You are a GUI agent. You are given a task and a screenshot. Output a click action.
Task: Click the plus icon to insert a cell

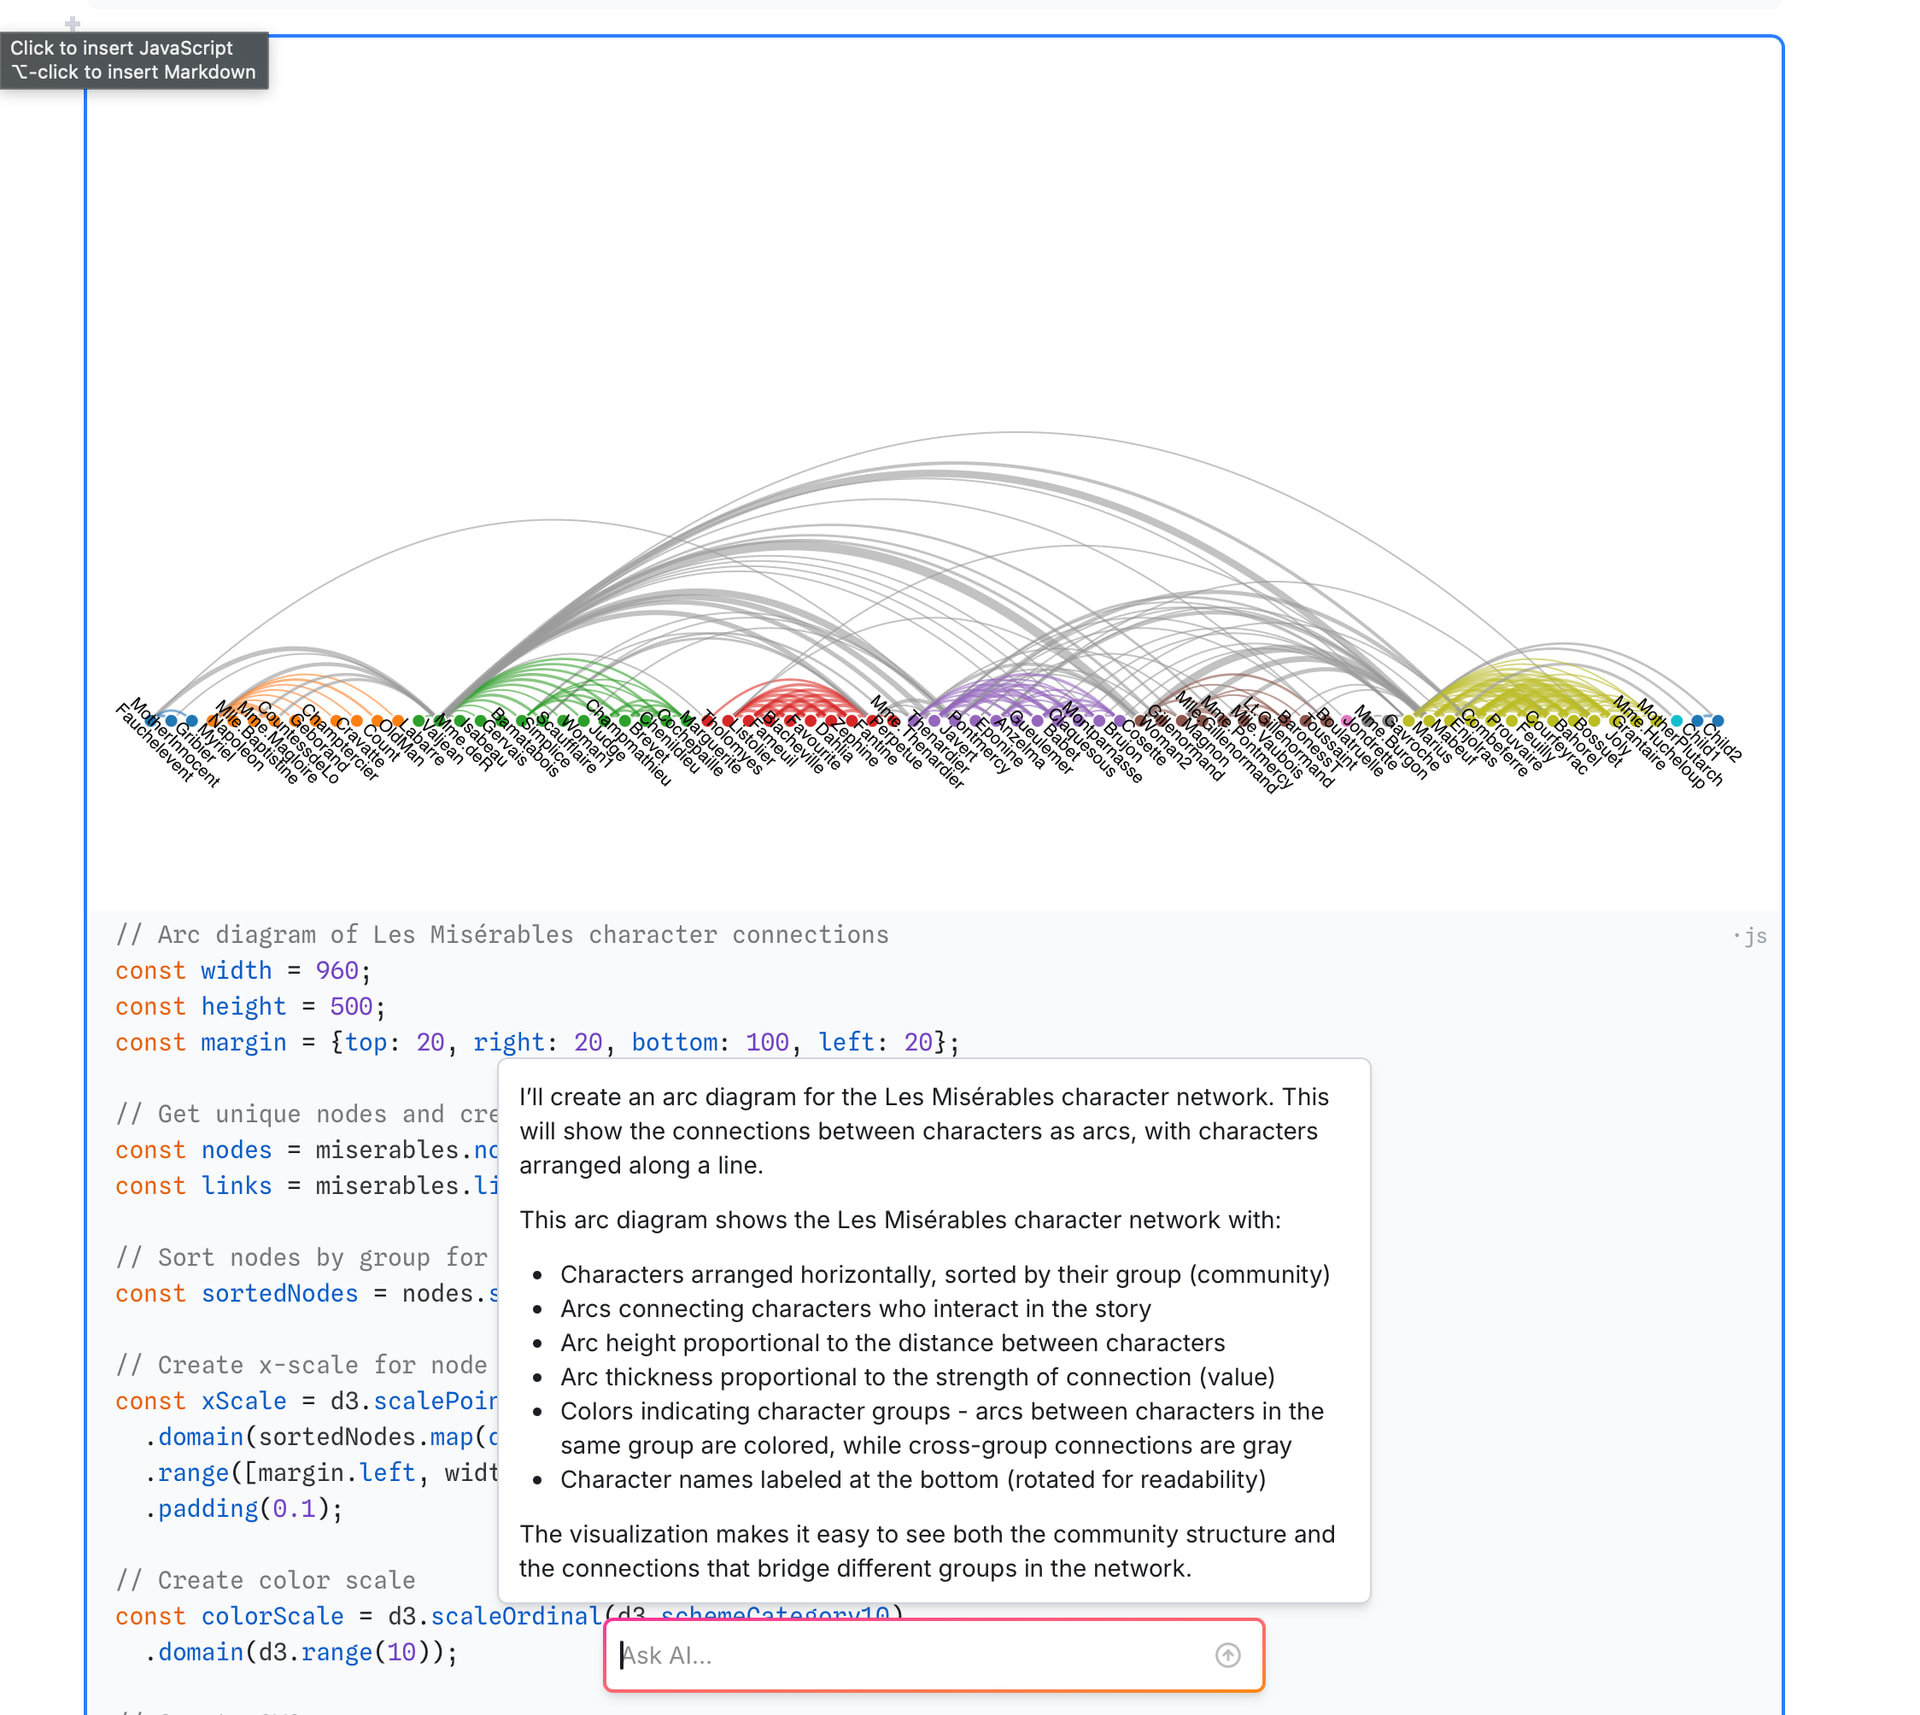tap(72, 22)
